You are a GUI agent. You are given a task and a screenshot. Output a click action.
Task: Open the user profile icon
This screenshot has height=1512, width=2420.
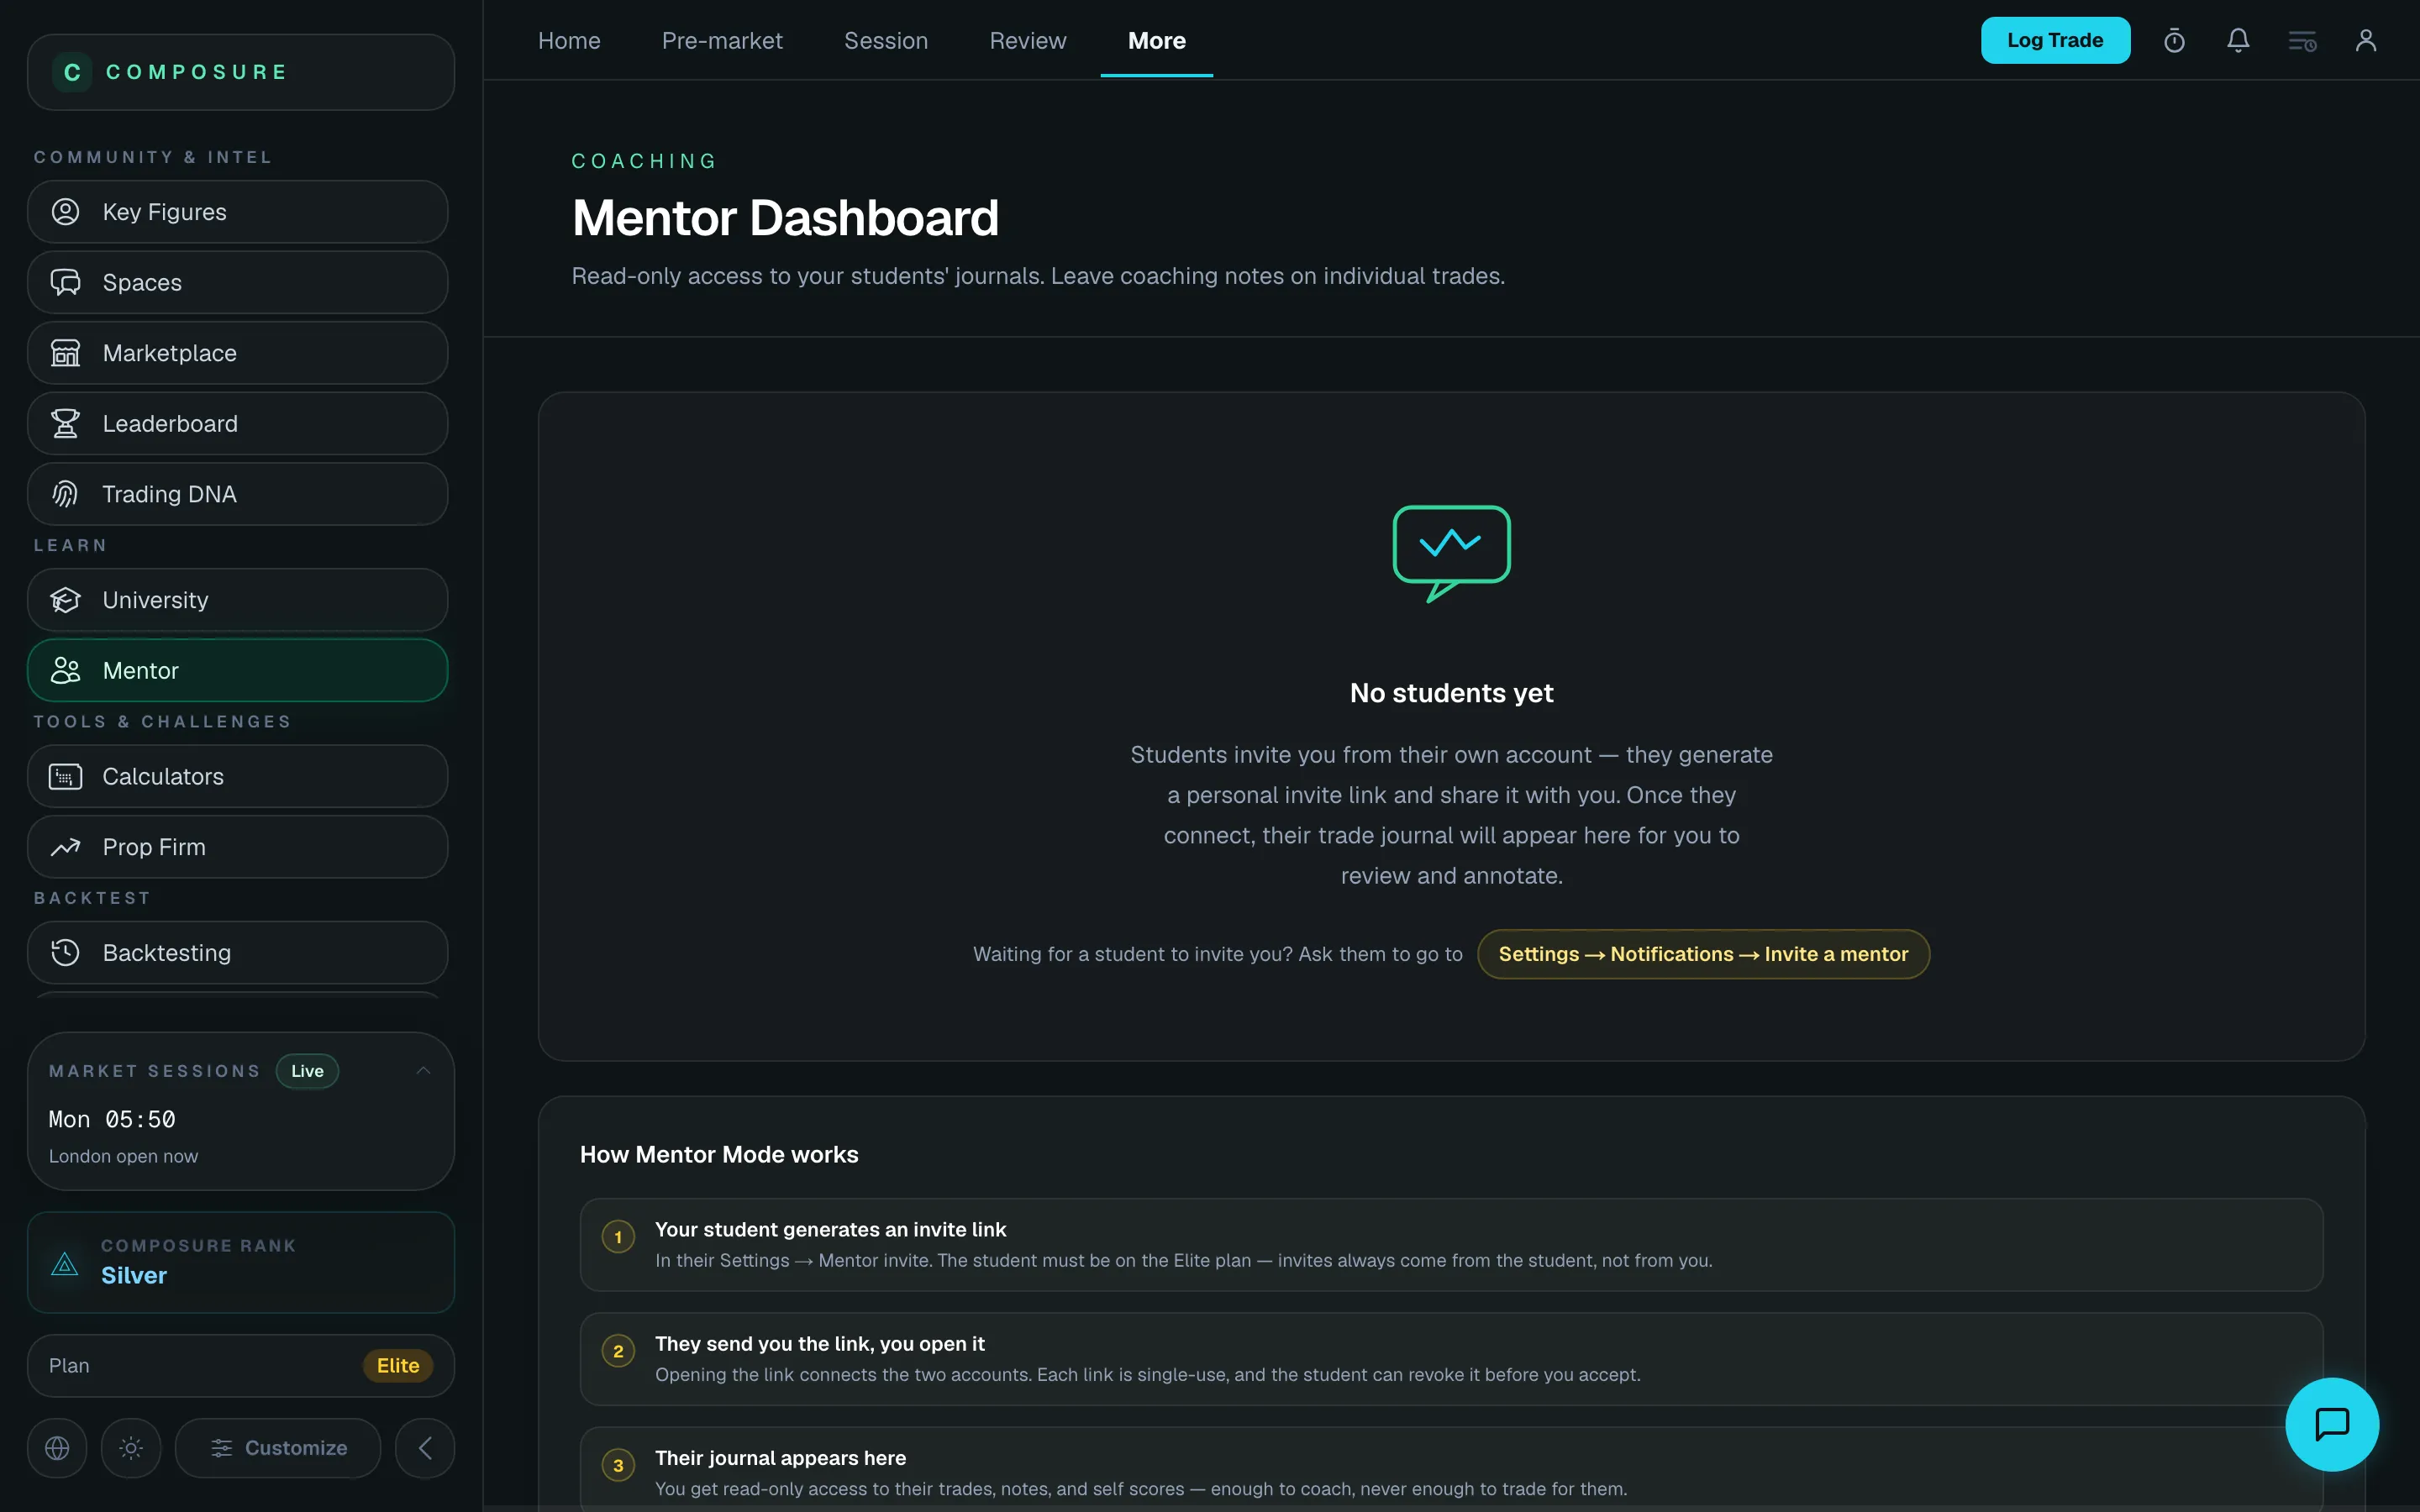tap(2366, 41)
